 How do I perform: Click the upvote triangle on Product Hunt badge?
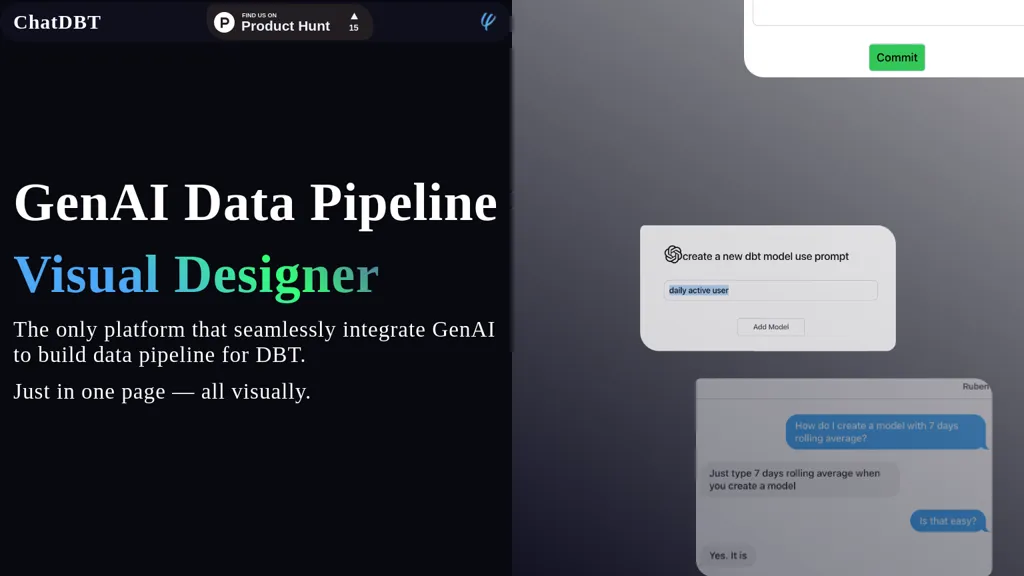click(x=353, y=16)
